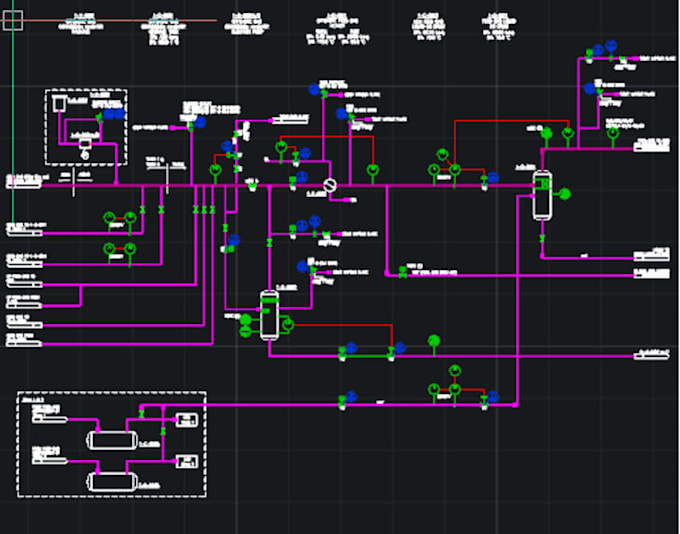
Task: Select off-page connector at right end of overhead line
Action: tap(651, 148)
